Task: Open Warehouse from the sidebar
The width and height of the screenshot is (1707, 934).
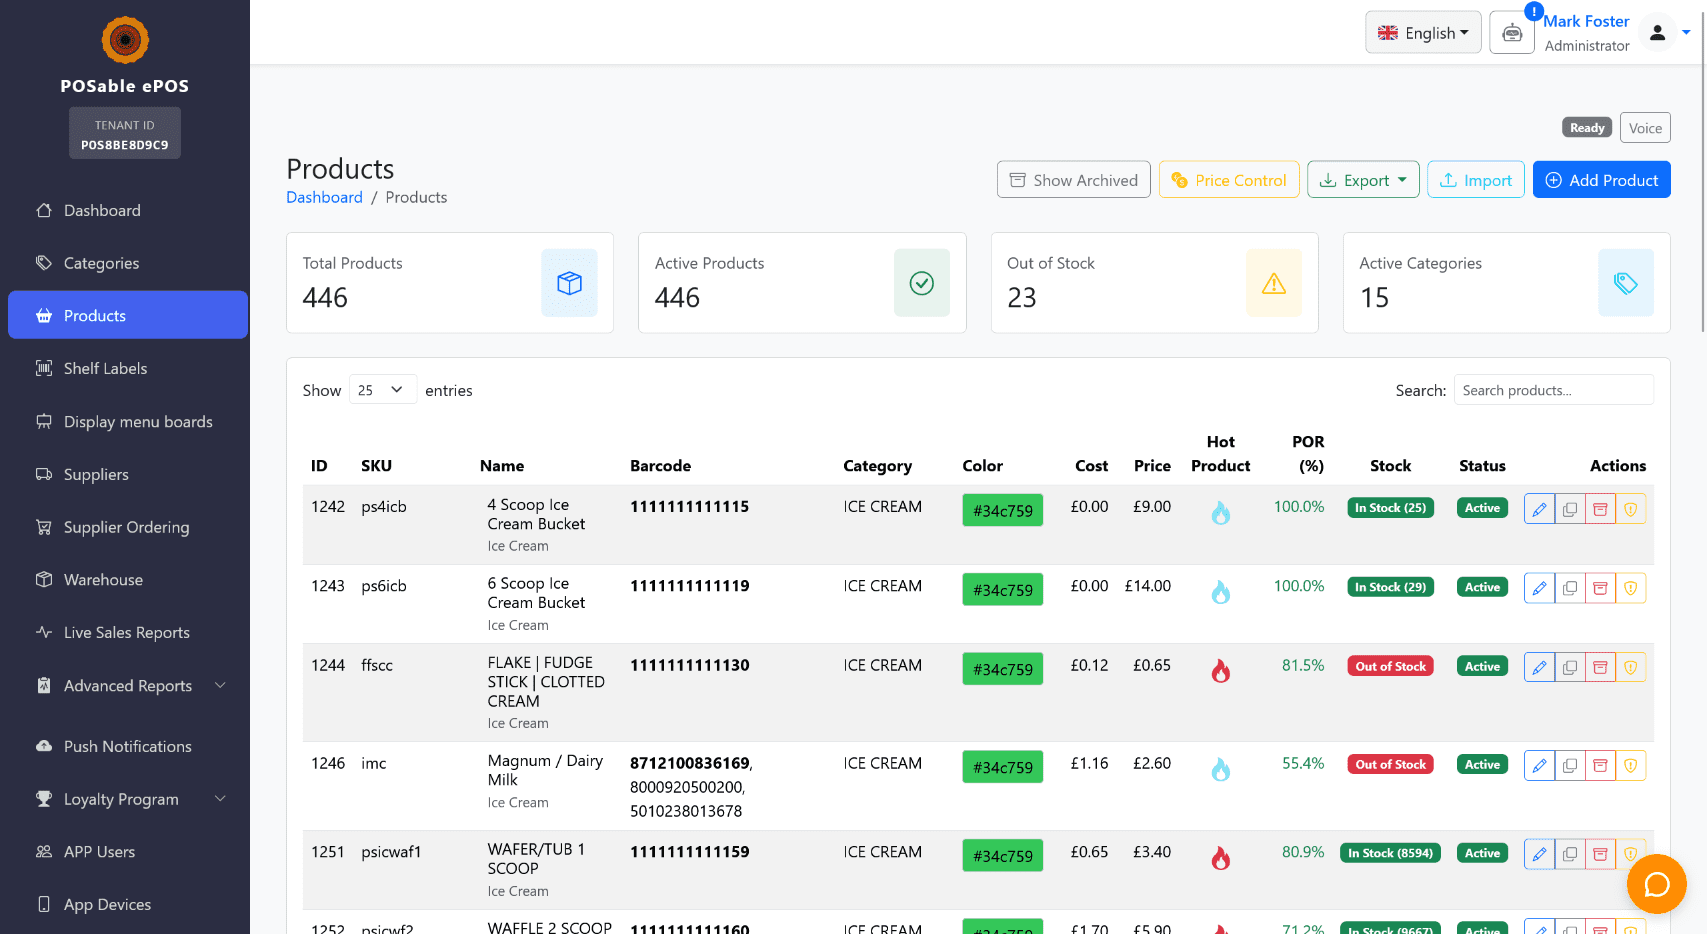Action: [x=103, y=580]
